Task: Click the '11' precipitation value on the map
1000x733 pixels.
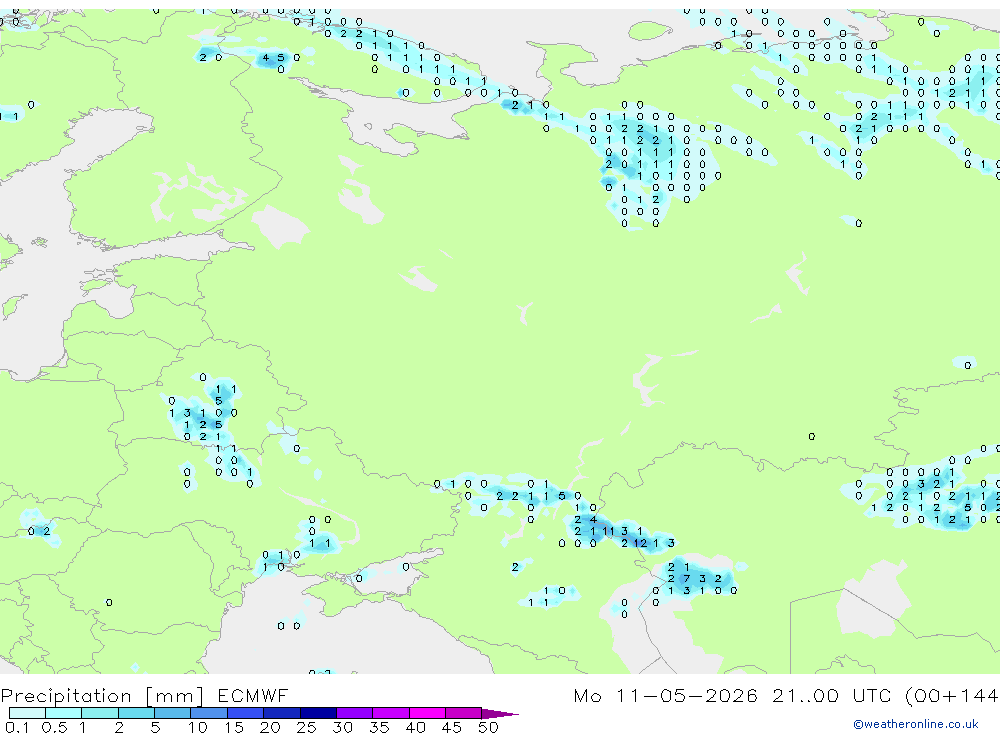Action: click(608, 531)
